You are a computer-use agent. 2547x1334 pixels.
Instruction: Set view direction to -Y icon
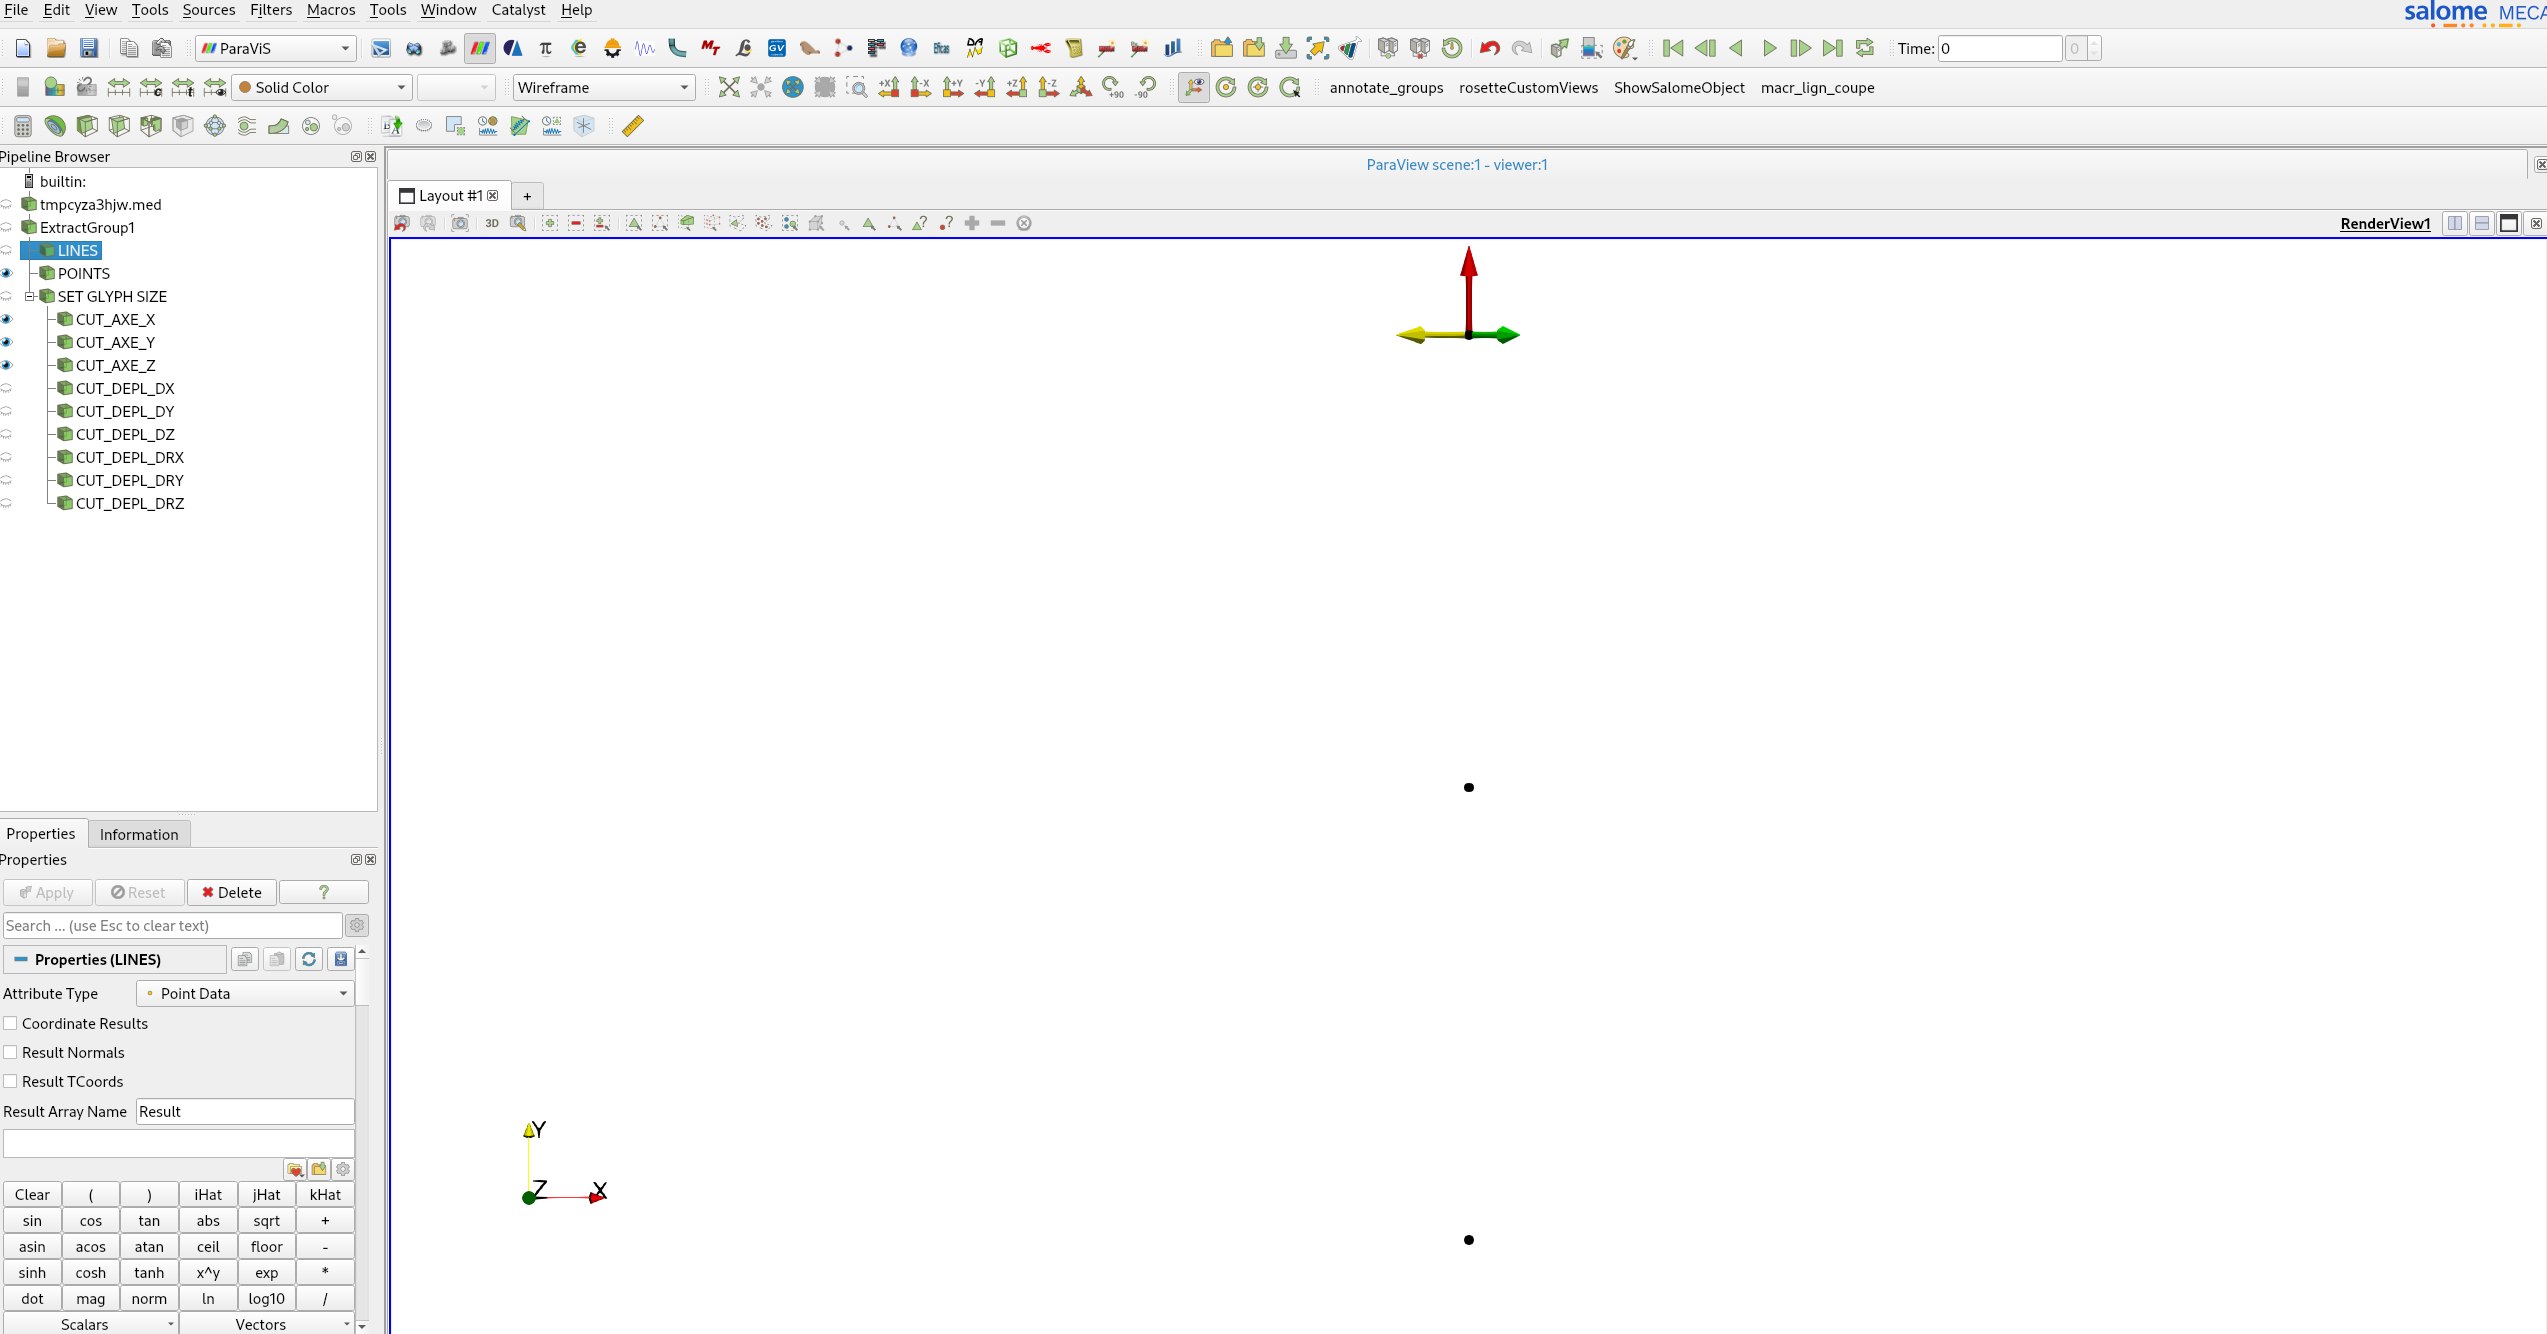point(985,88)
